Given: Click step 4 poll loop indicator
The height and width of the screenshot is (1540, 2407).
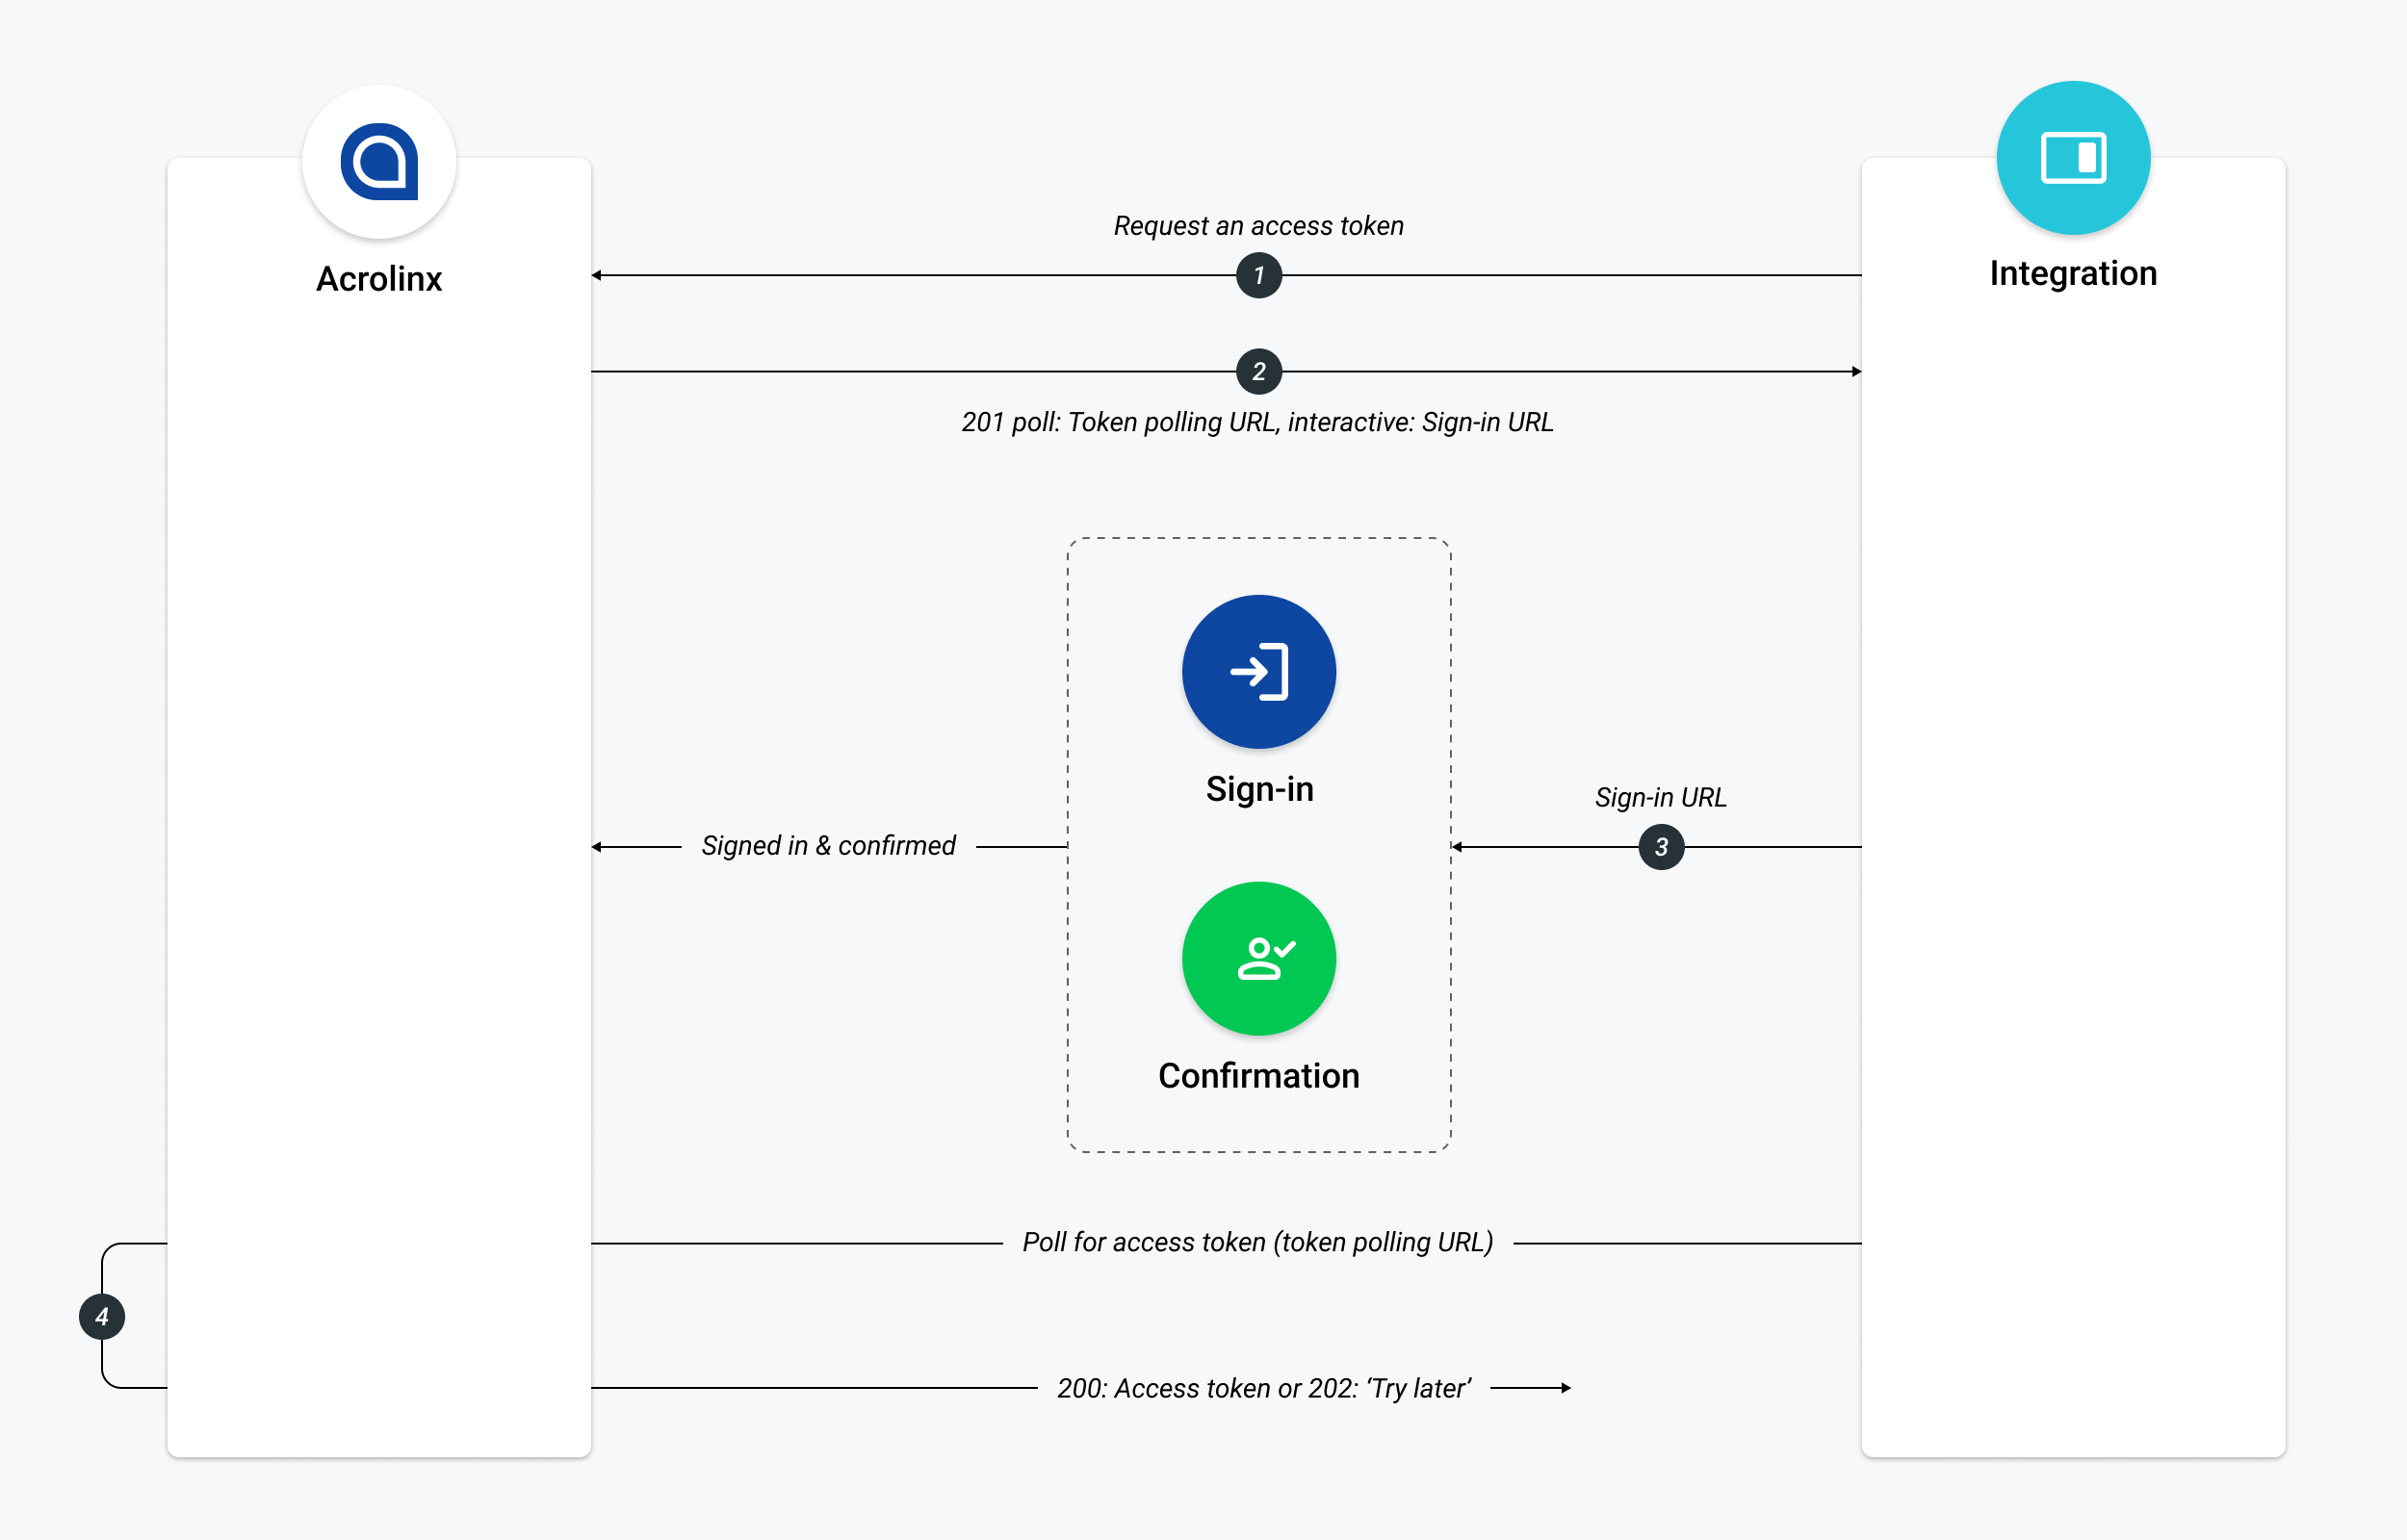Looking at the screenshot, I should [98, 1314].
